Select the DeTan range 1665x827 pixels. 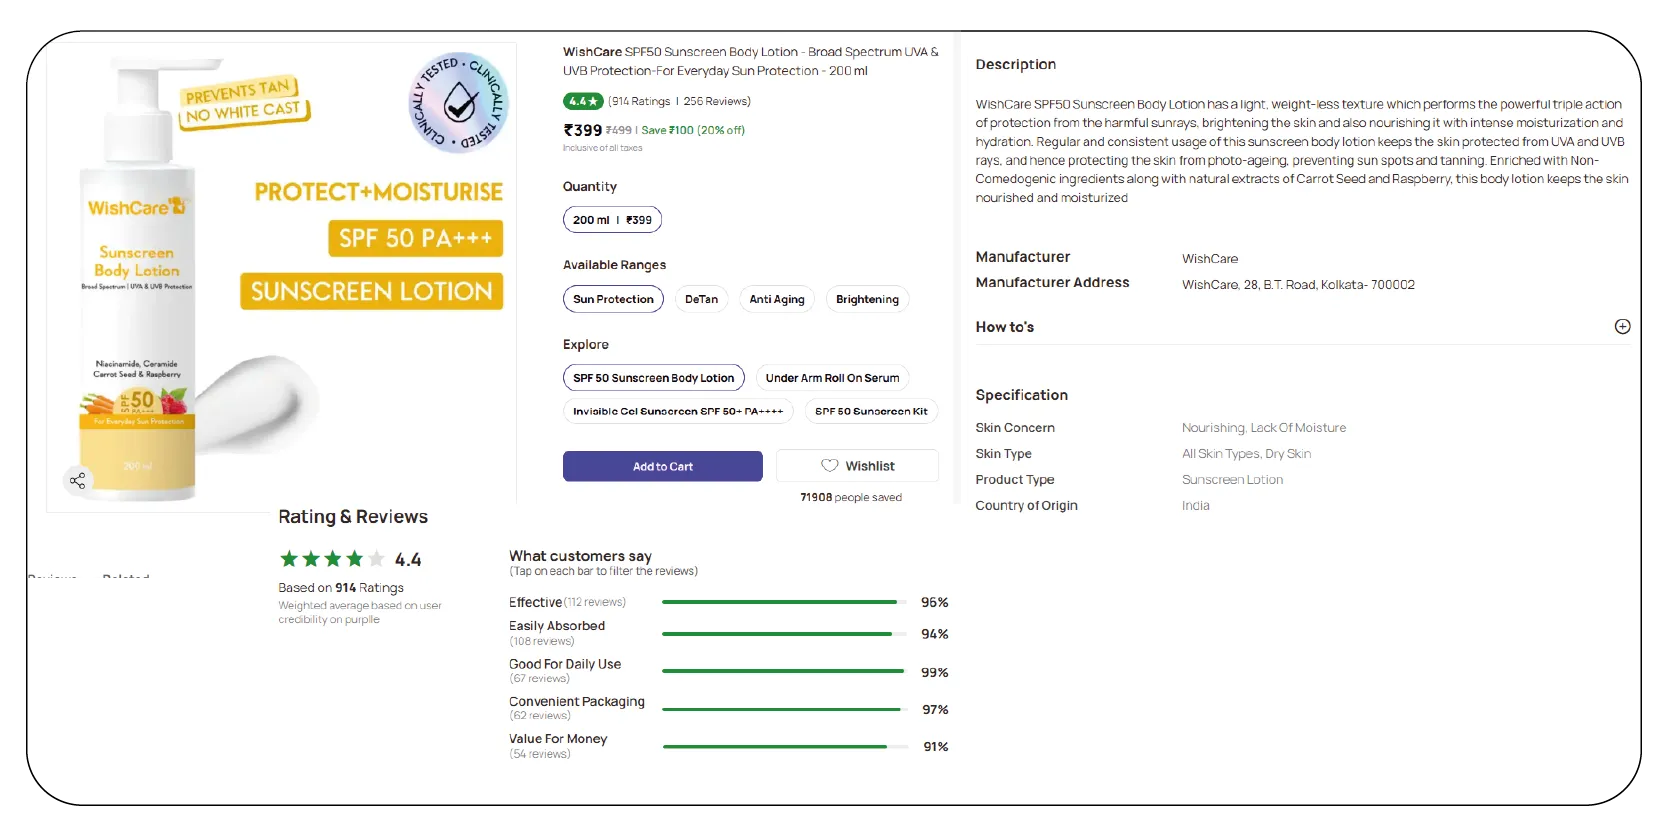(x=701, y=299)
